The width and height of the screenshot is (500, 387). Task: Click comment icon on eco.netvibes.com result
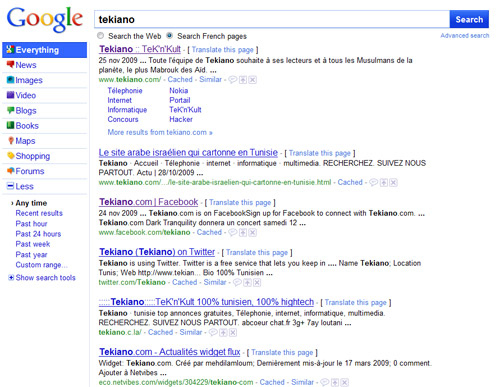pos(325,382)
